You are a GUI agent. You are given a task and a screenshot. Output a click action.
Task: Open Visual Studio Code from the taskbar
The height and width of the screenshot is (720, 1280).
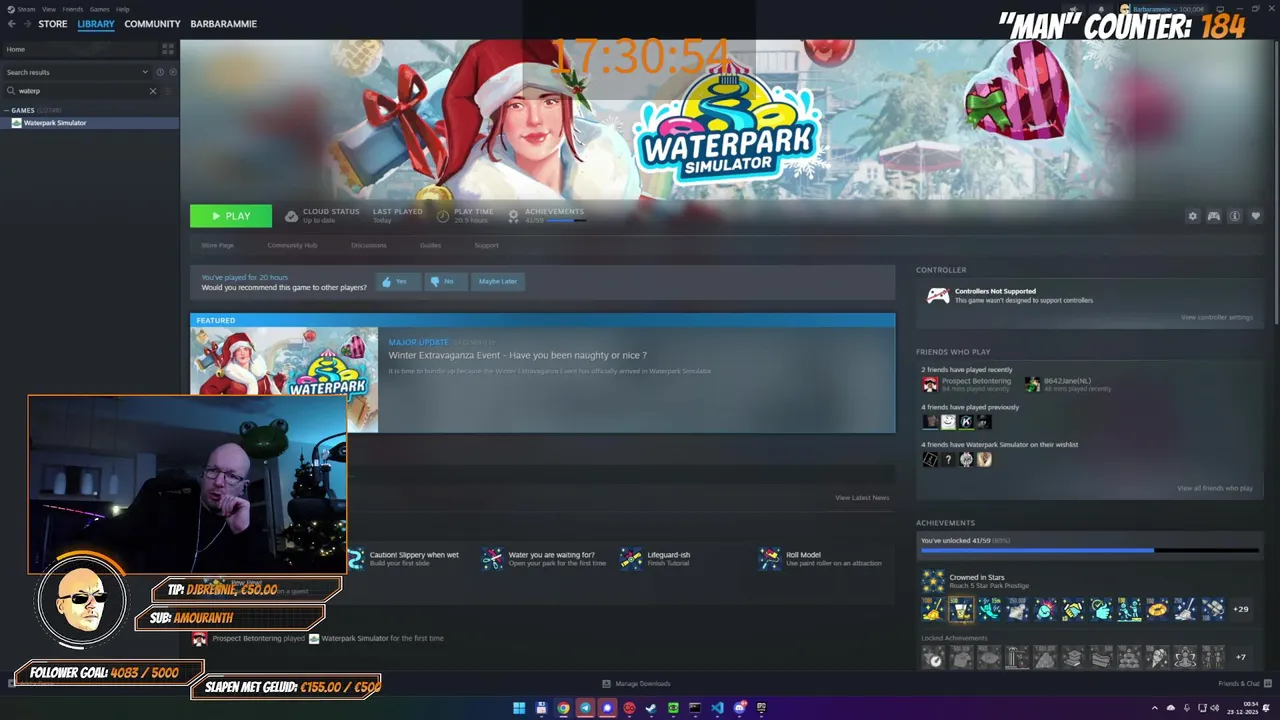[x=717, y=708]
